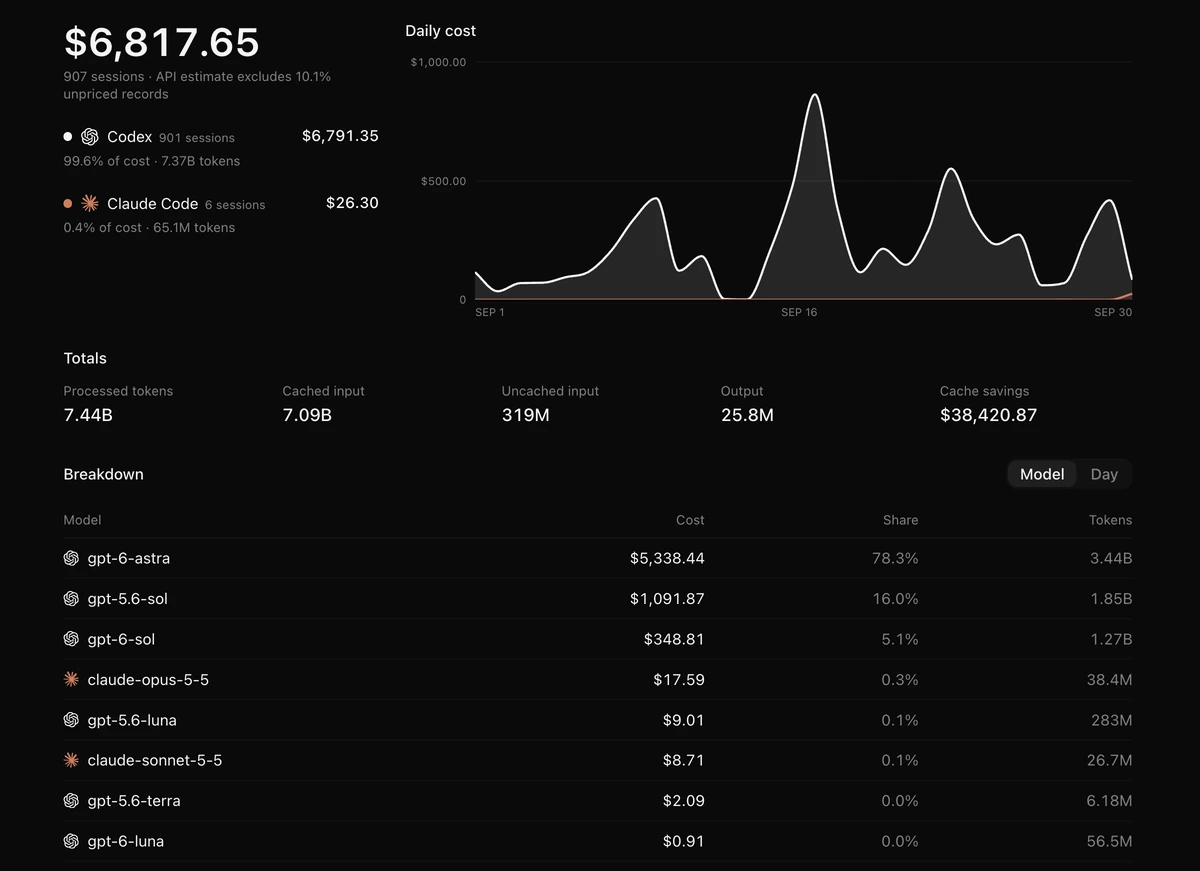
Task: Click the Model column header
Action: point(82,520)
